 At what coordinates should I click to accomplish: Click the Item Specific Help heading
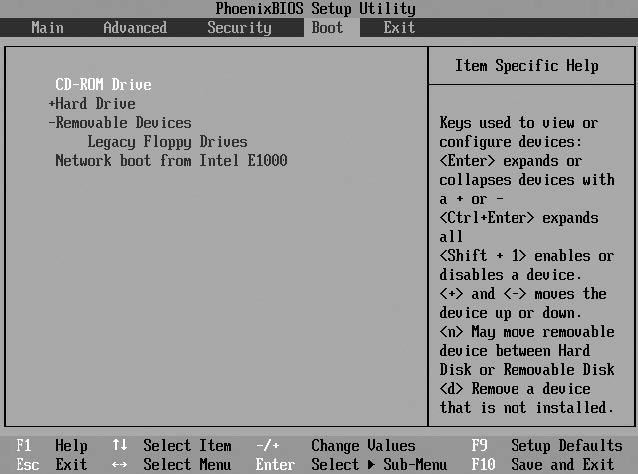tap(527, 66)
